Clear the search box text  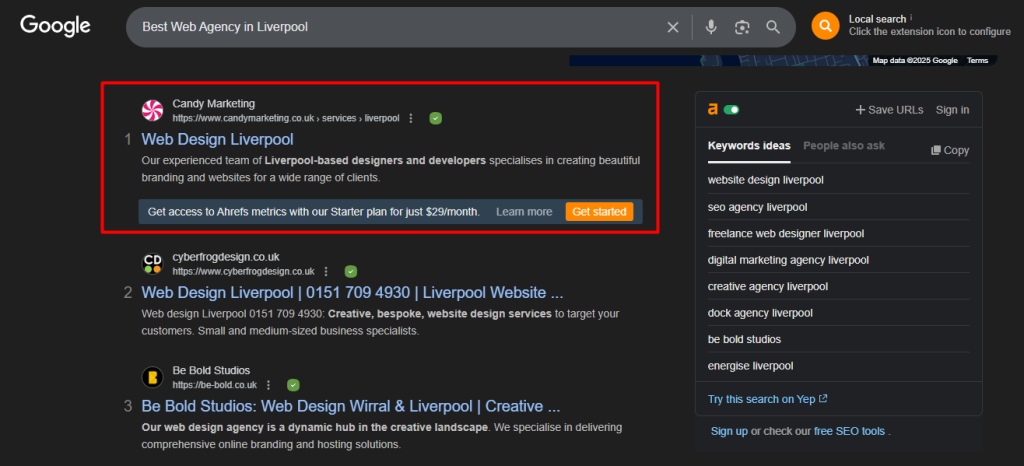673,27
